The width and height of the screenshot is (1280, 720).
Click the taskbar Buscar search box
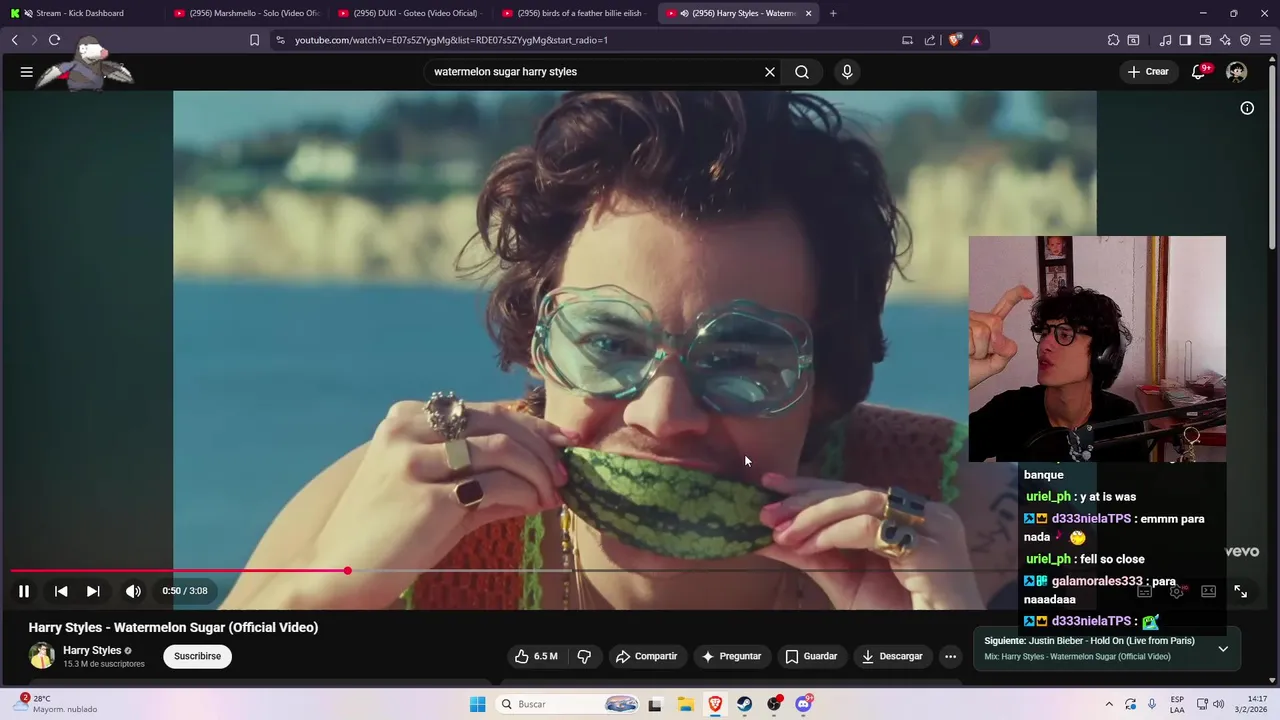tap(567, 704)
